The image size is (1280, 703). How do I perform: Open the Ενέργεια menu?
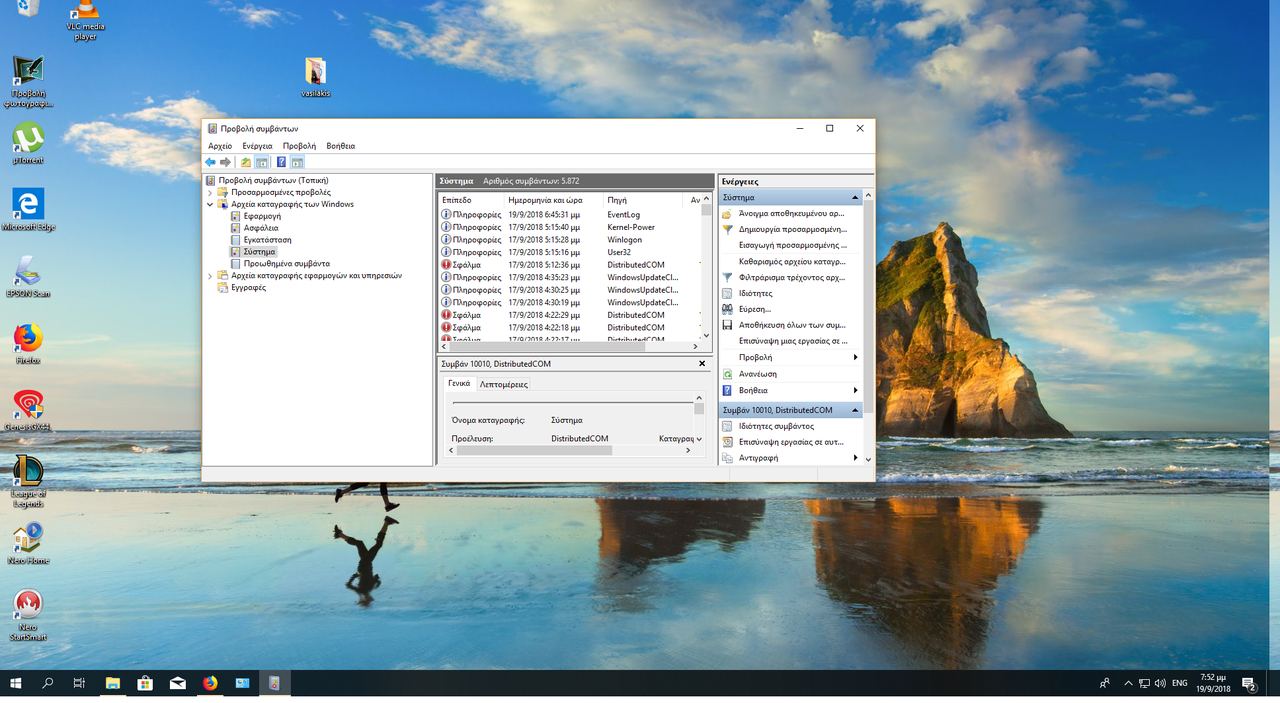257,146
